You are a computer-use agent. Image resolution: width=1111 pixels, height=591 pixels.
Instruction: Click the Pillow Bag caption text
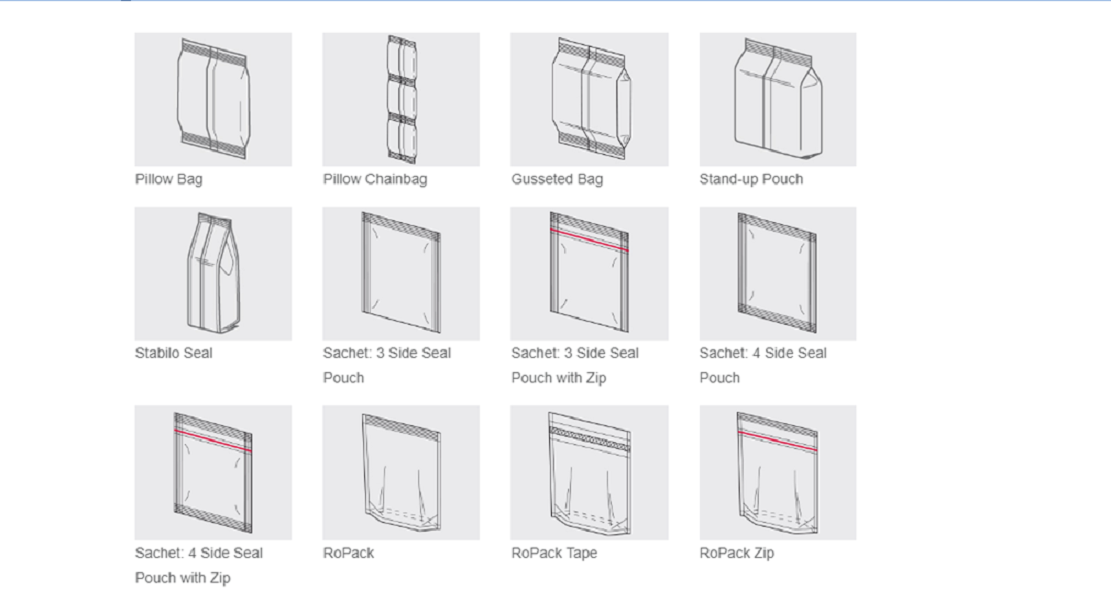coord(169,179)
